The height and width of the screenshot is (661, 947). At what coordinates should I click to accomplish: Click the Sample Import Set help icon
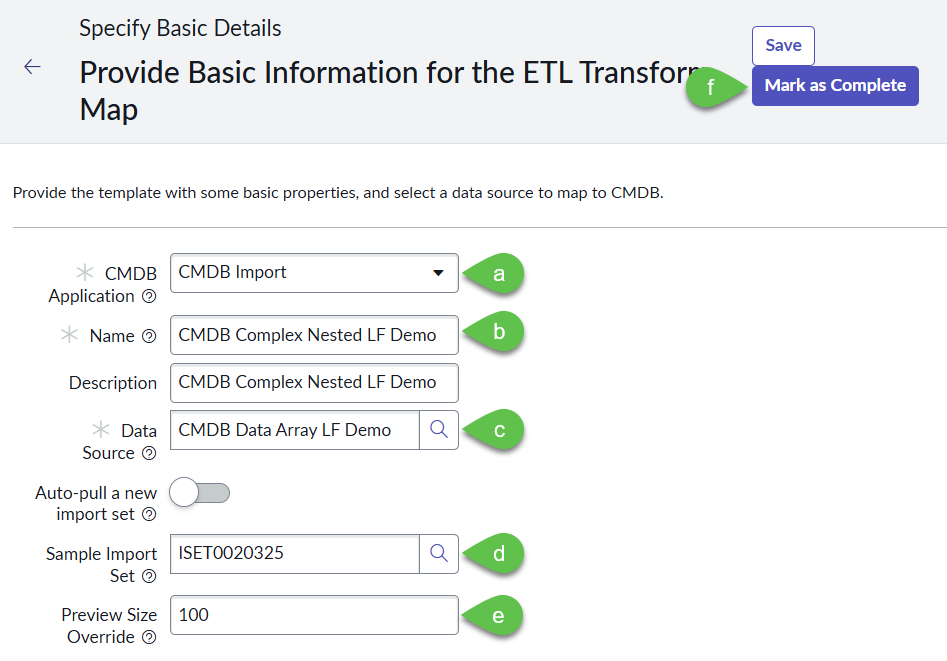click(x=149, y=577)
